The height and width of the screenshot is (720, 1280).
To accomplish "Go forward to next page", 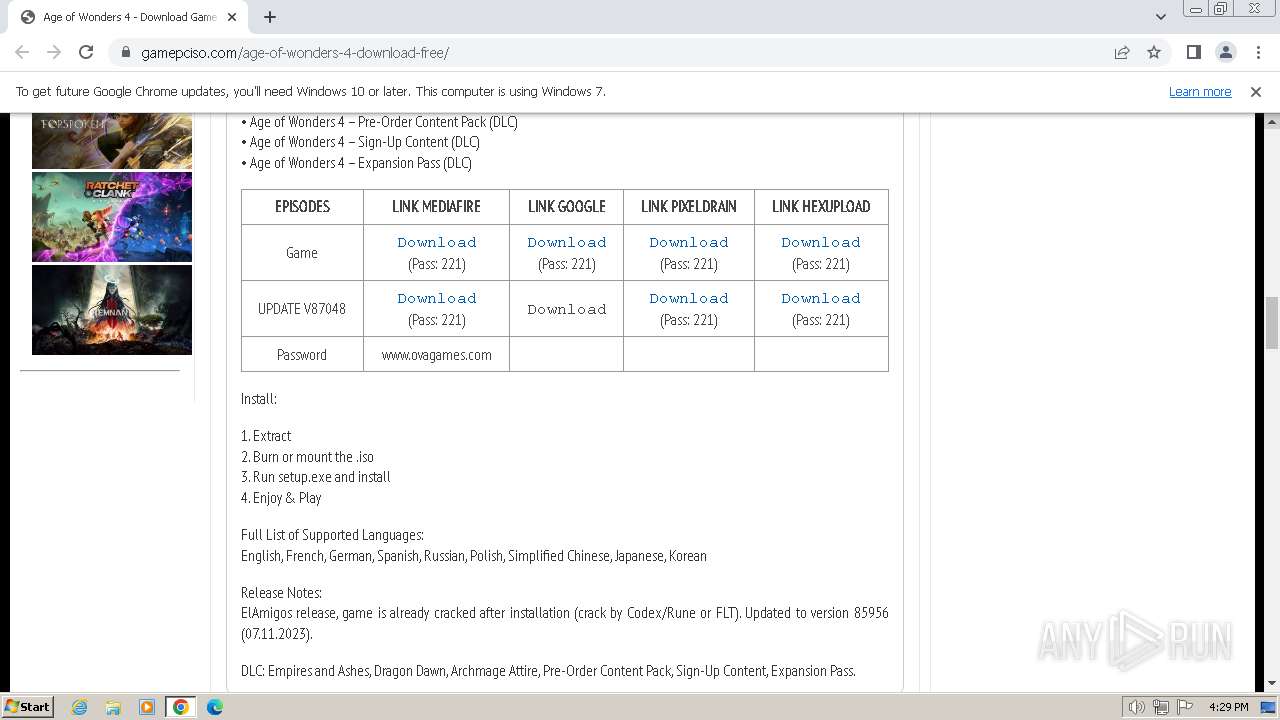I will (x=54, y=52).
